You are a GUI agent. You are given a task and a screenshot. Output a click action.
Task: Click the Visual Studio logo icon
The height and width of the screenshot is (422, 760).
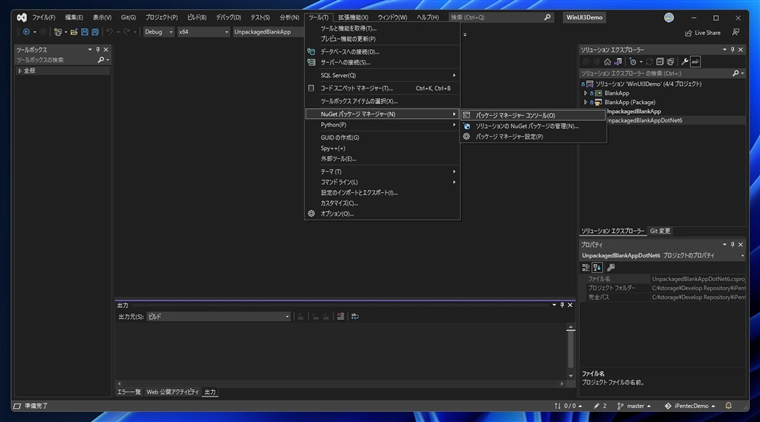tap(21, 17)
